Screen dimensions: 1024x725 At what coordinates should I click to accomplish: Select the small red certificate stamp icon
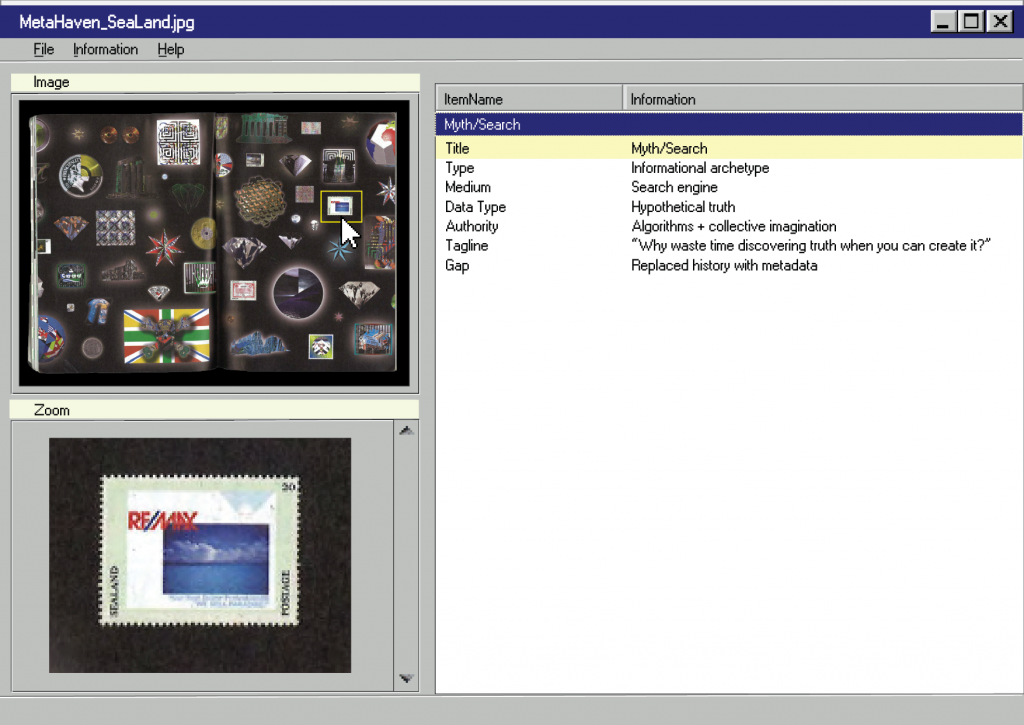[244, 290]
